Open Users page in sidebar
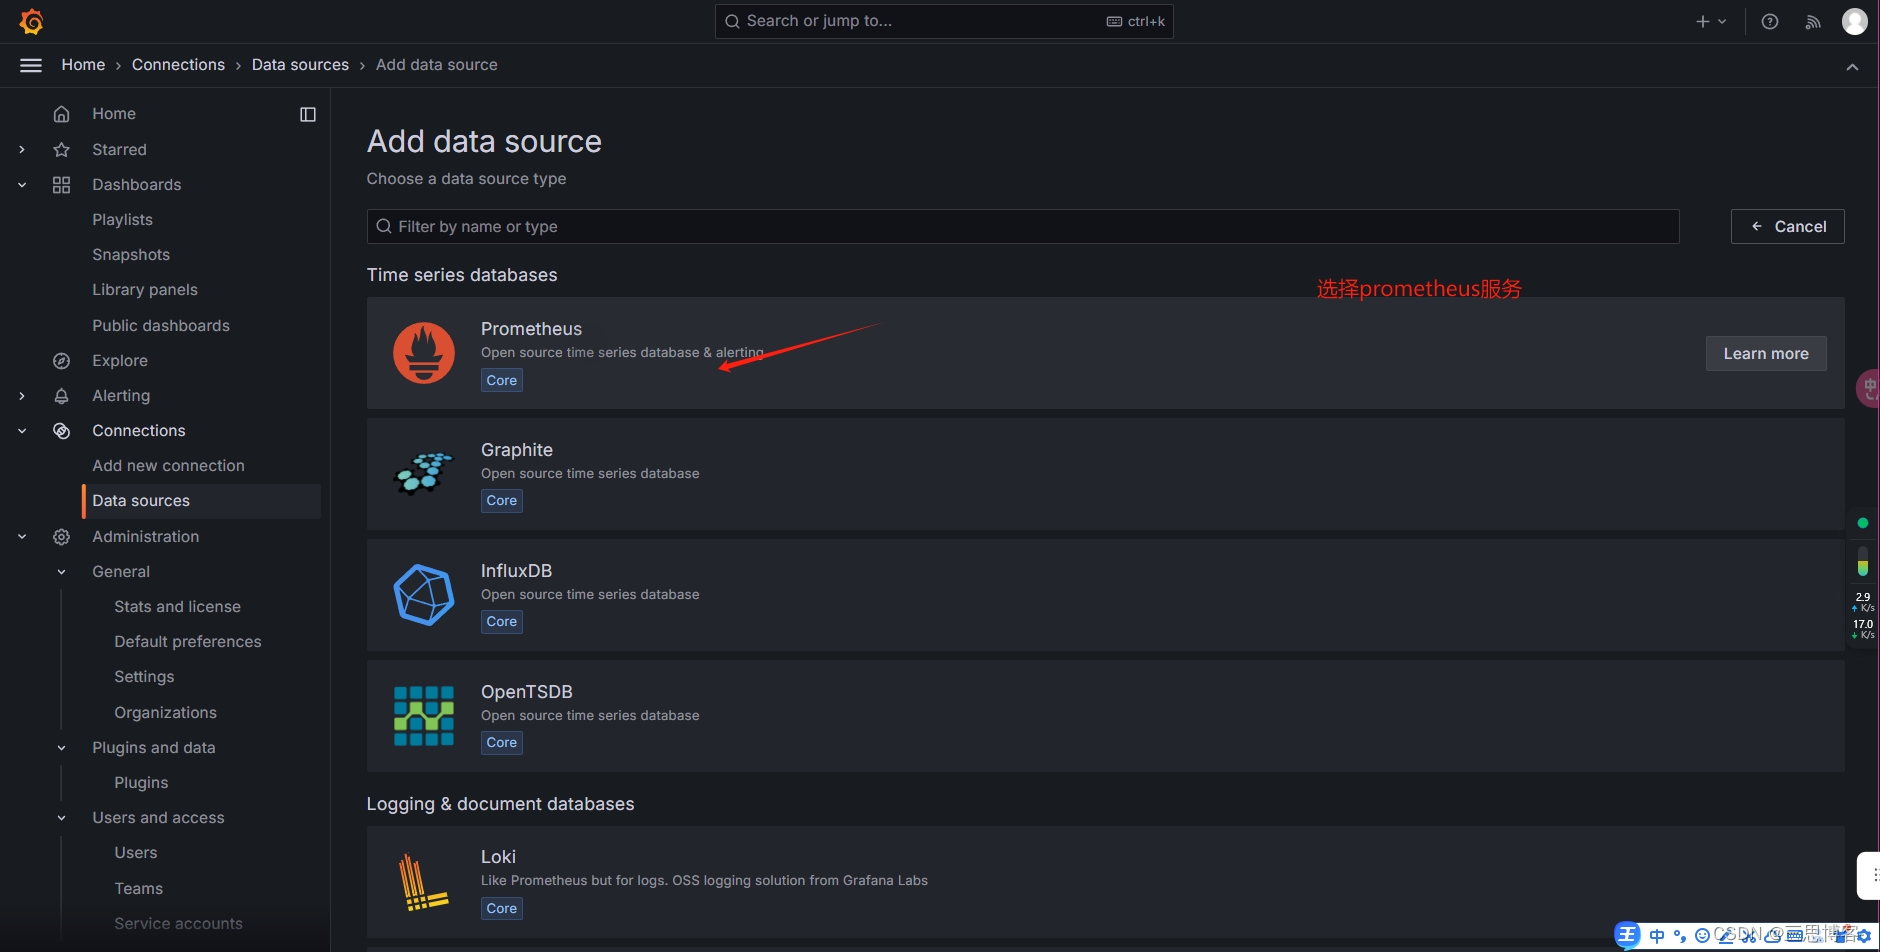 pyautogui.click(x=136, y=853)
